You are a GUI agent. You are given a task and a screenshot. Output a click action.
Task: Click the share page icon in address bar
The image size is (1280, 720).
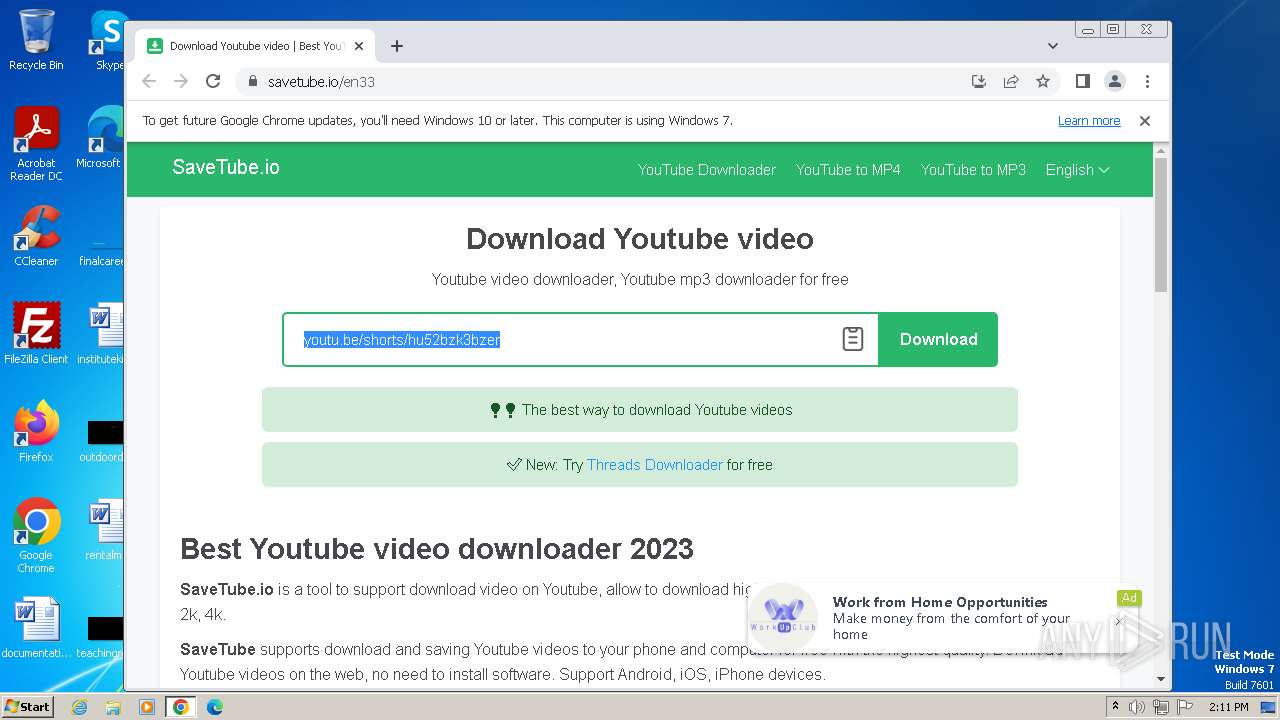pyautogui.click(x=1011, y=81)
